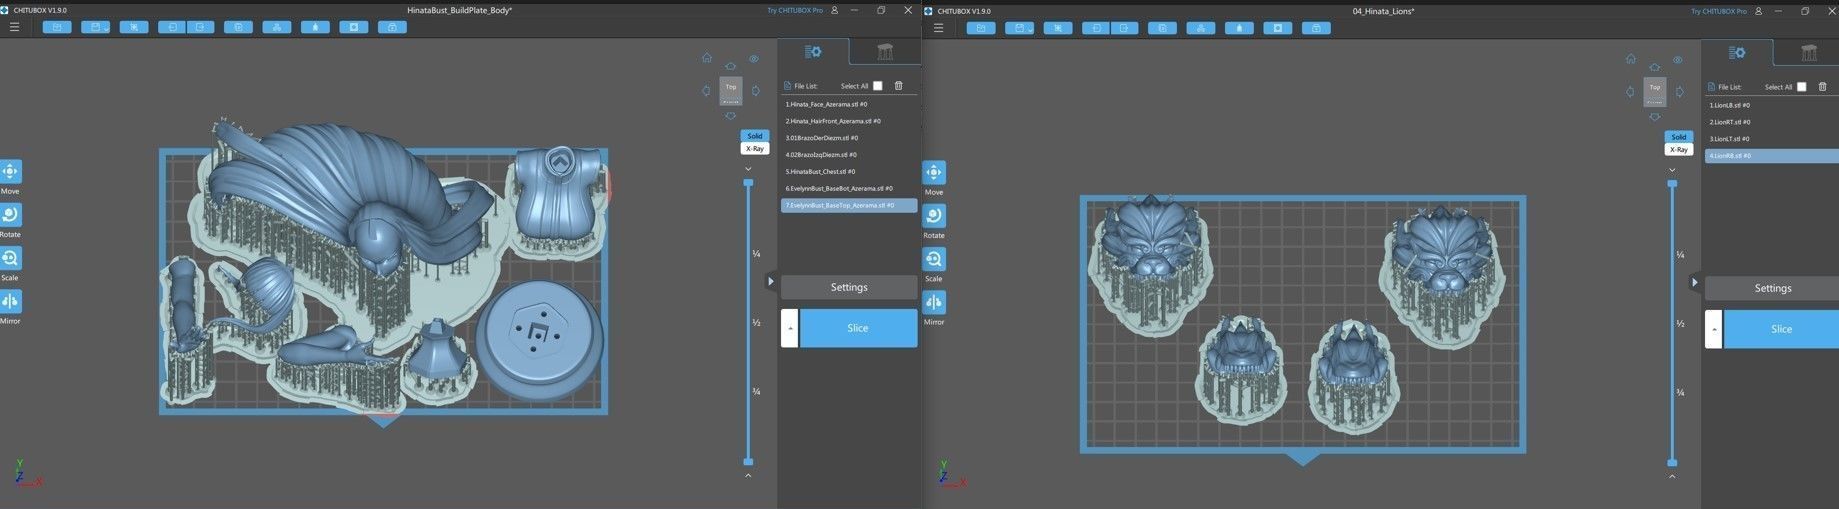
Task: Click Repair icon in Lions window toolbar
Action: coord(1316,28)
